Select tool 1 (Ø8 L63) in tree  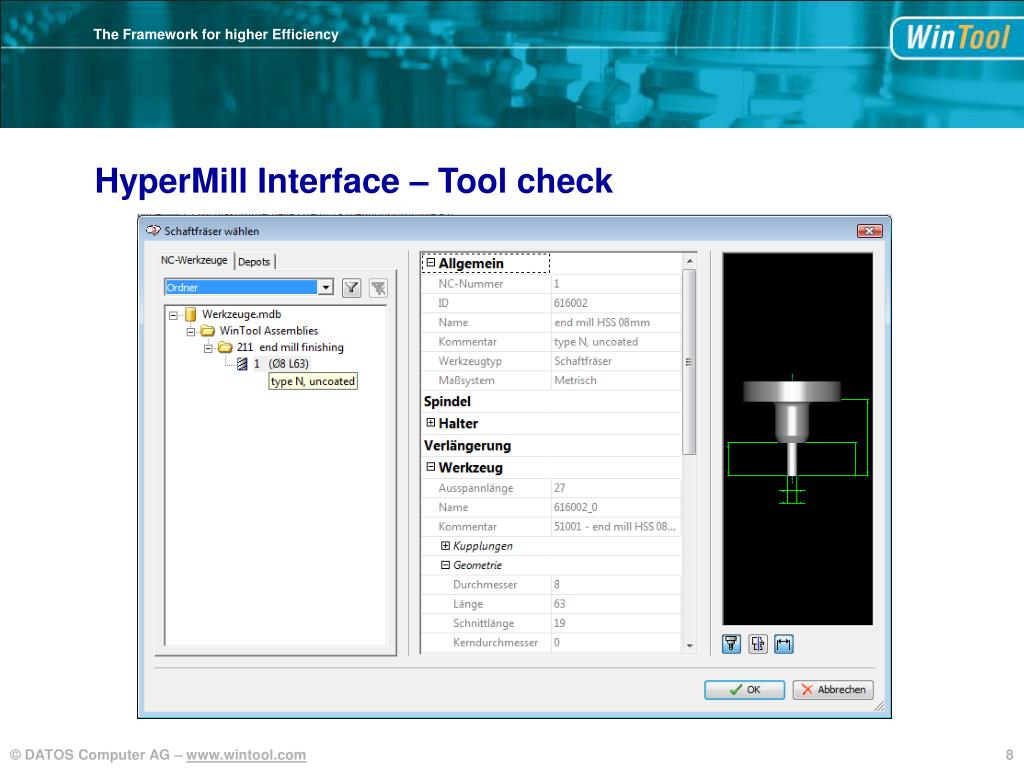[281, 364]
